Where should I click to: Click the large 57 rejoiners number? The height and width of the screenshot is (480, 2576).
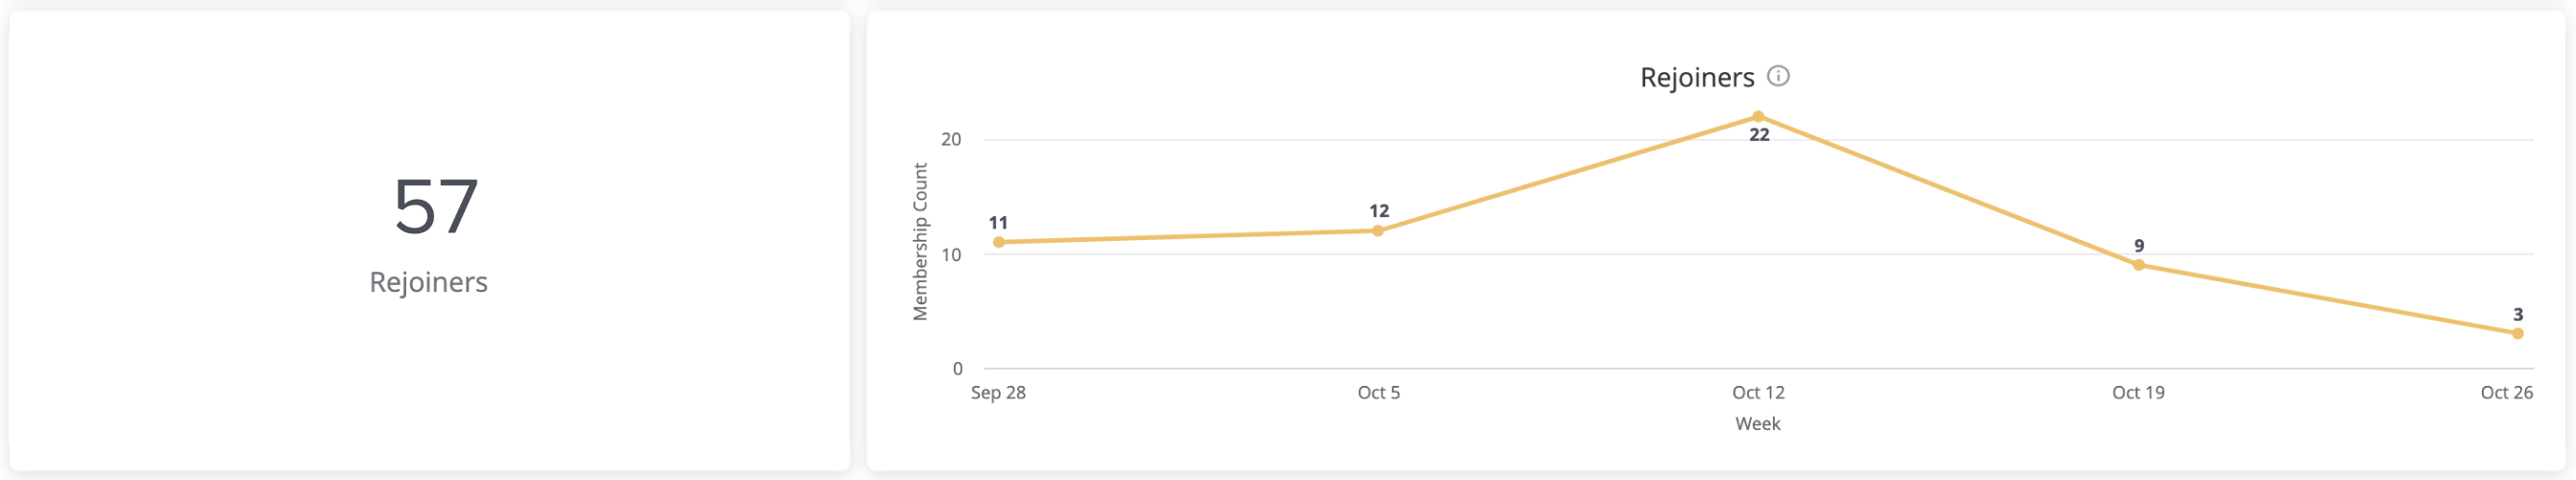pos(435,207)
